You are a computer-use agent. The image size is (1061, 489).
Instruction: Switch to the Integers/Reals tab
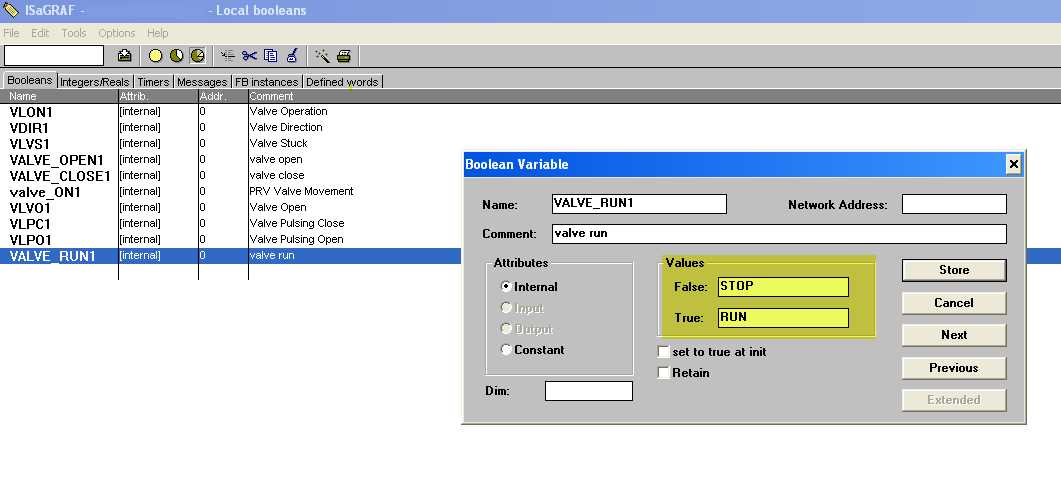pyautogui.click(x=95, y=82)
